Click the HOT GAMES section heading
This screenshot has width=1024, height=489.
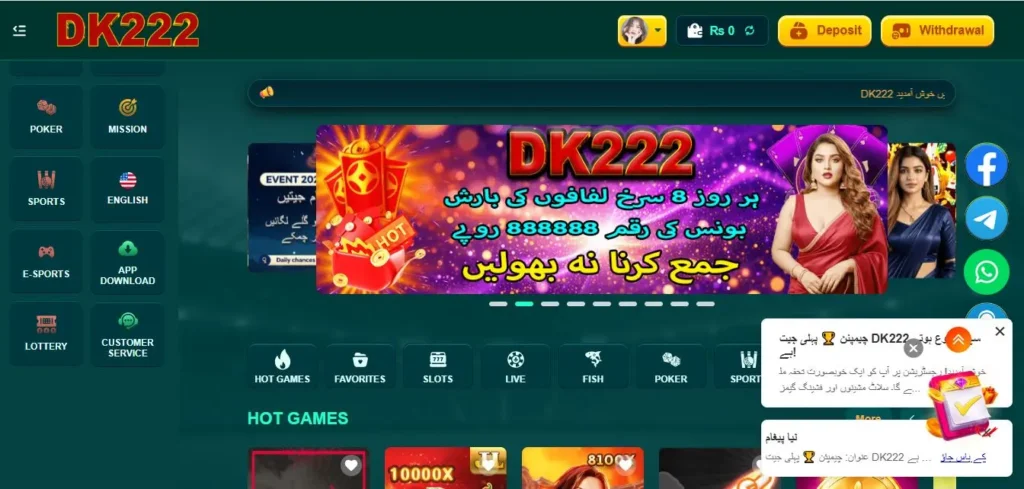298,418
